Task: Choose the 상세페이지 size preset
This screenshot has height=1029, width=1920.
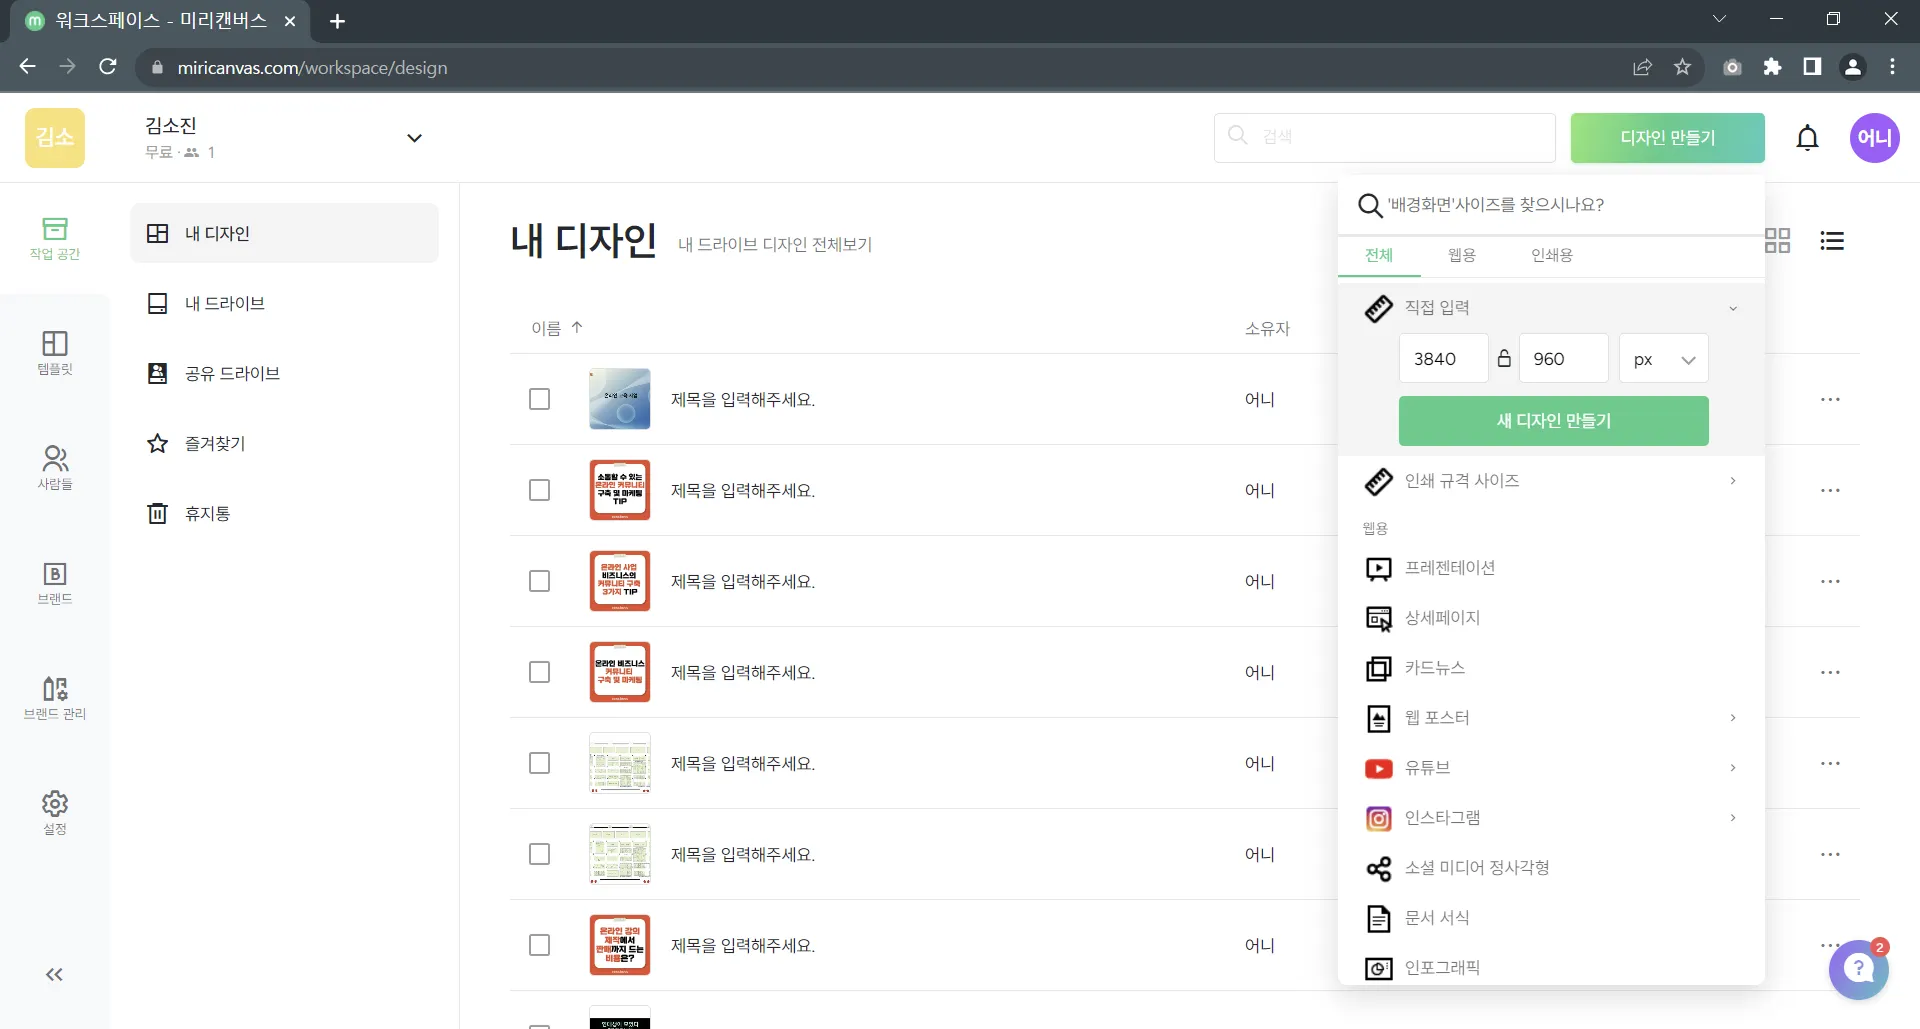Action: pyautogui.click(x=1552, y=618)
